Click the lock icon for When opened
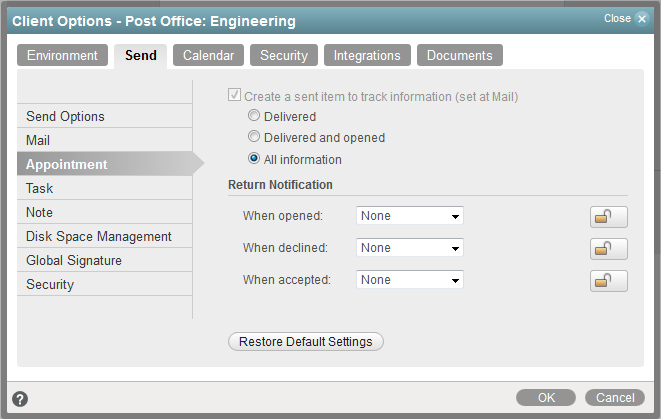The image size is (661, 419). [608, 216]
